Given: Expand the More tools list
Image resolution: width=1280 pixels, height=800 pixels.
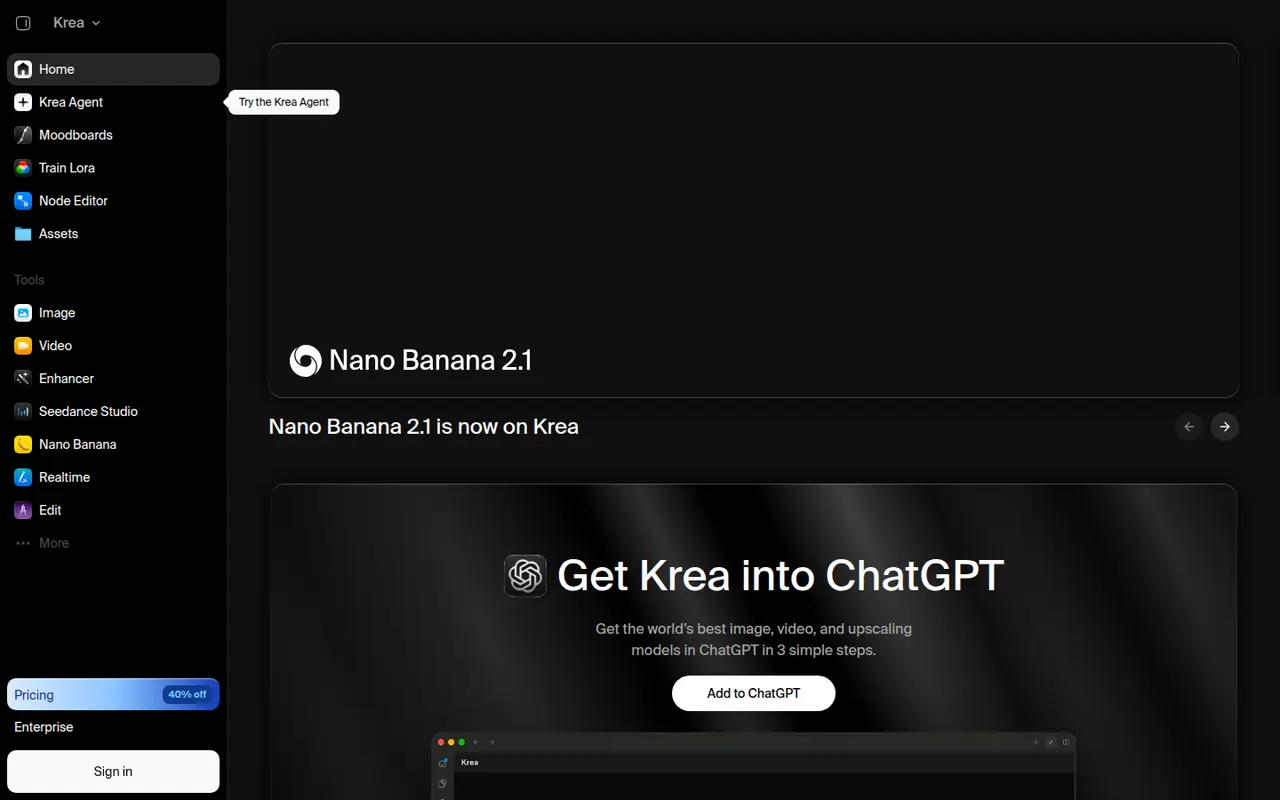Looking at the screenshot, I should tap(113, 543).
